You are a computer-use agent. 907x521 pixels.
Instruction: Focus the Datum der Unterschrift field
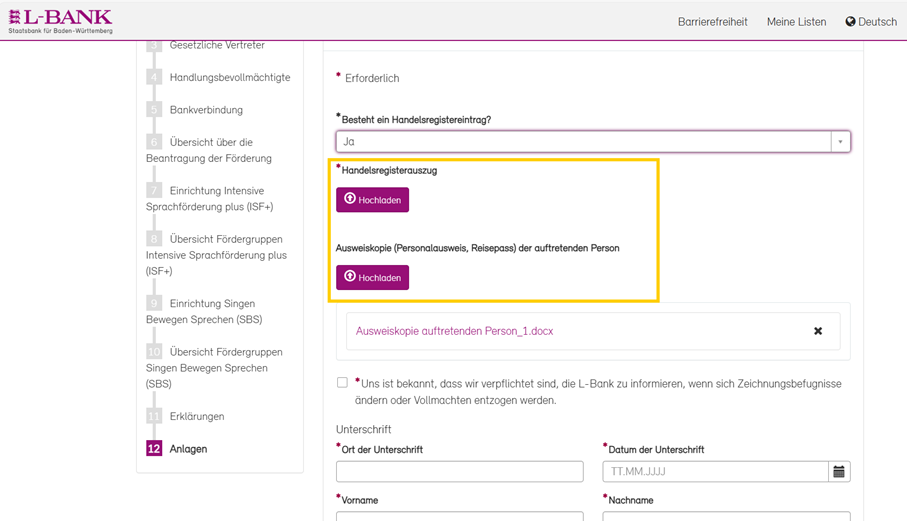(x=715, y=471)
